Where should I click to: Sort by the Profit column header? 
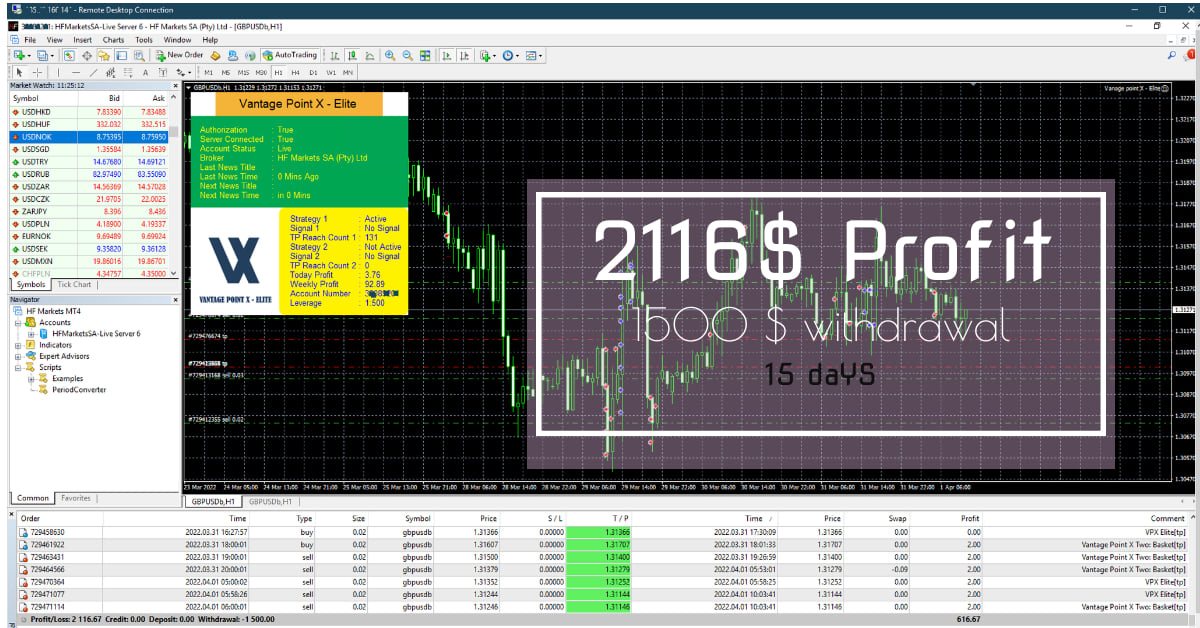pos(970,519)
